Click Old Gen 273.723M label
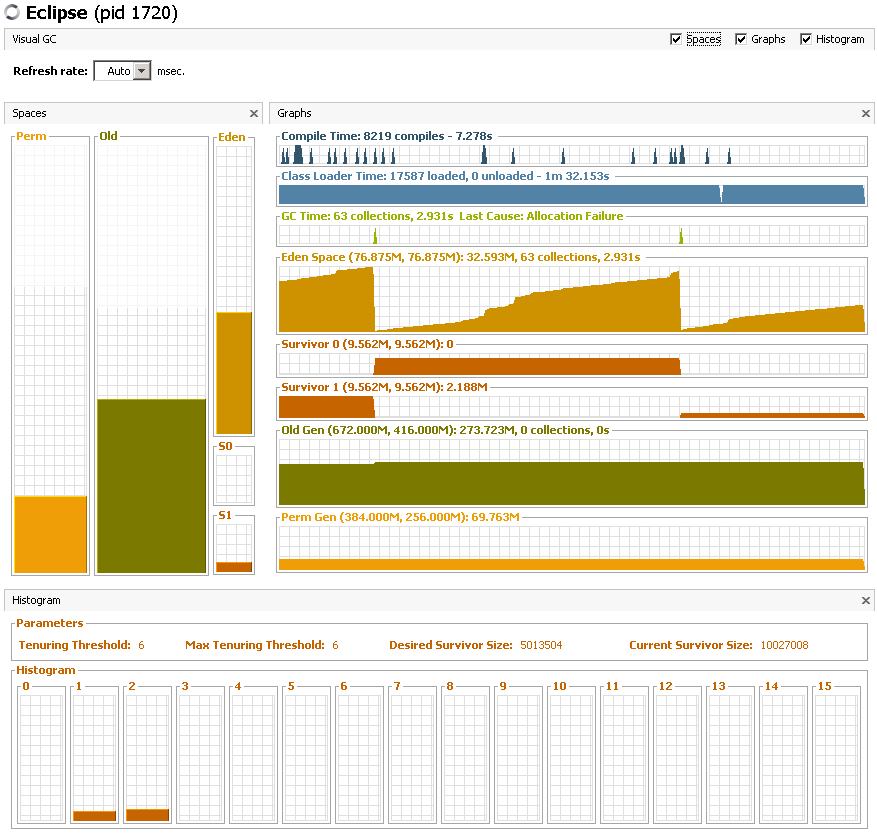 pyautogui.click(x=445, y=430)
